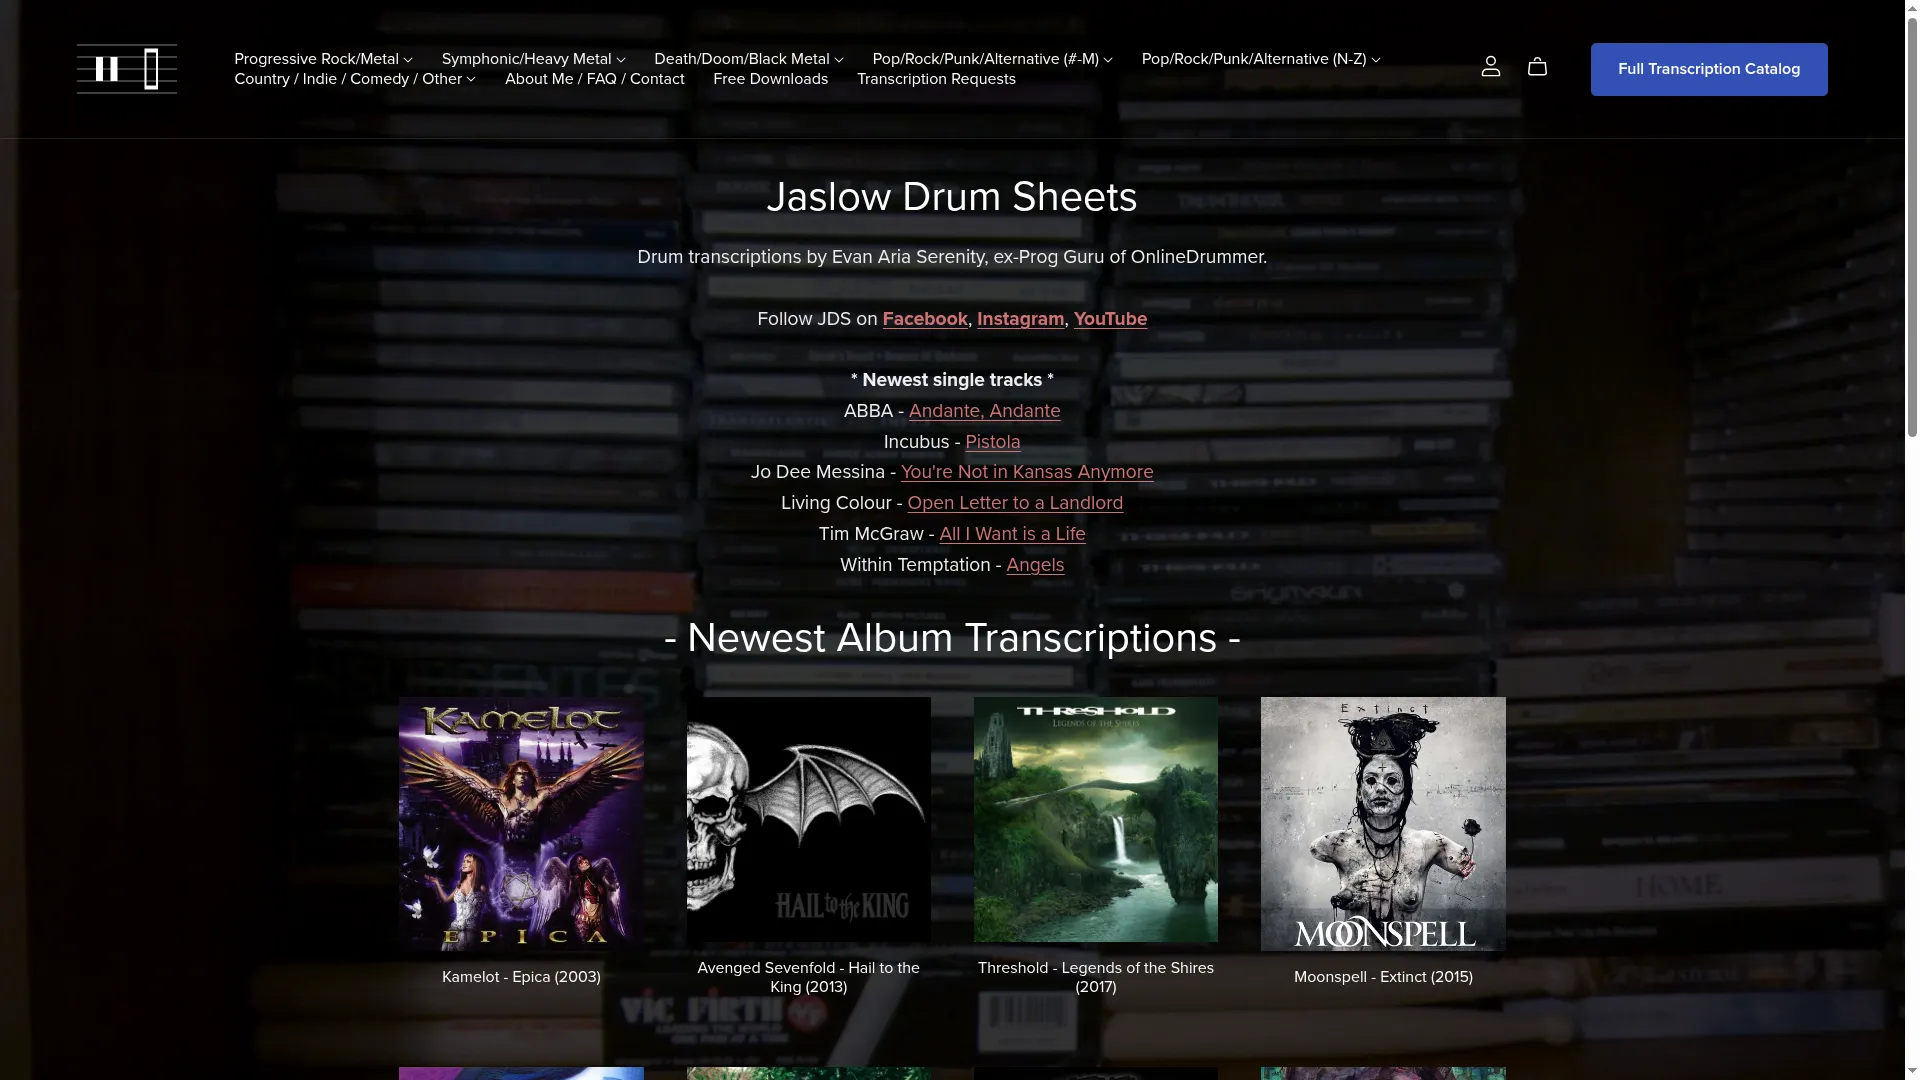Open Threshold Legends of the Shires cover

[1096, 819]
